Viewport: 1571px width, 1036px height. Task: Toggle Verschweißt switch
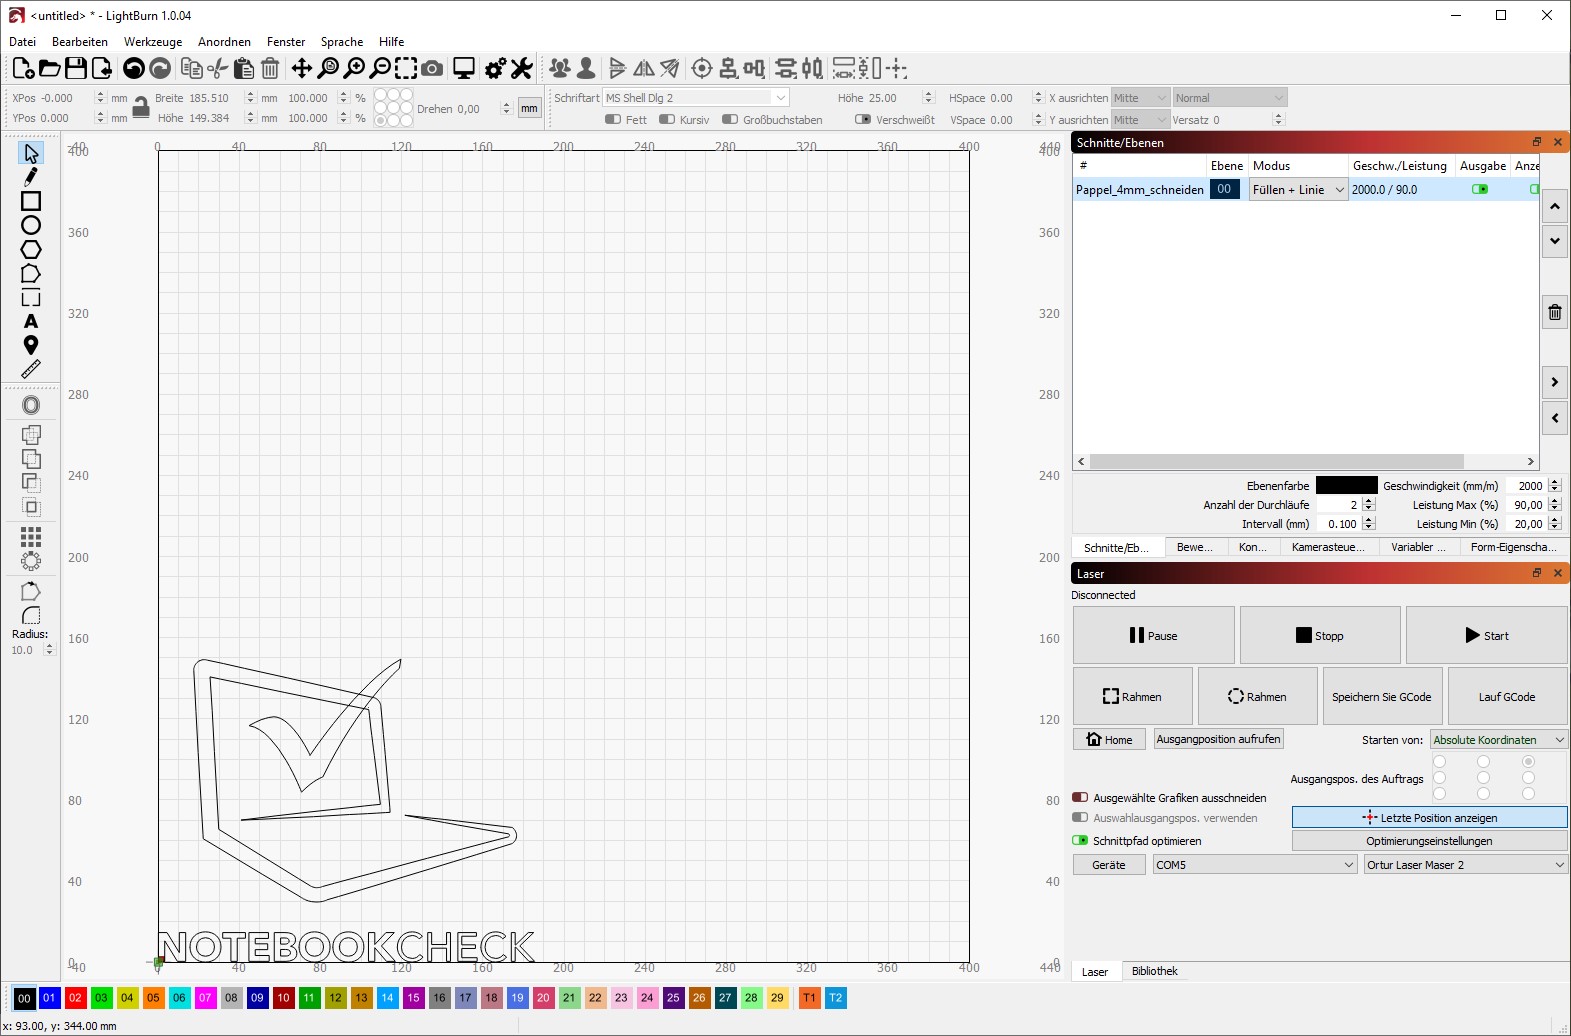(x=863, y=120)
